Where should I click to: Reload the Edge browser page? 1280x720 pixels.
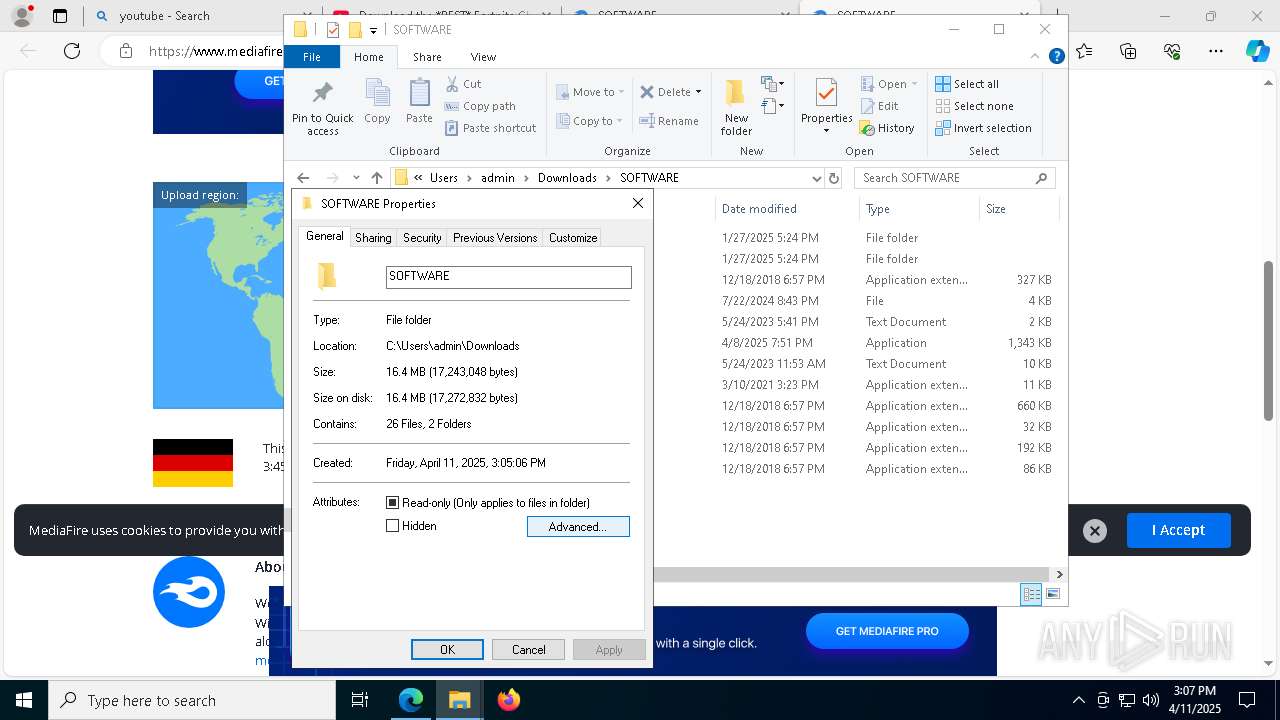tap(72, 51)
